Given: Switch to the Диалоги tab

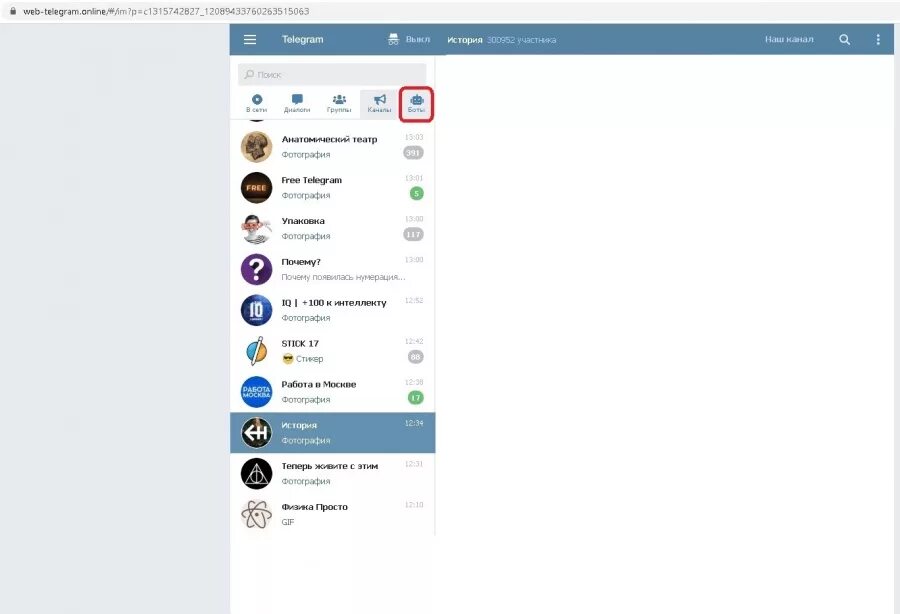Looking at the screenshot, I should tap(297, 103).
